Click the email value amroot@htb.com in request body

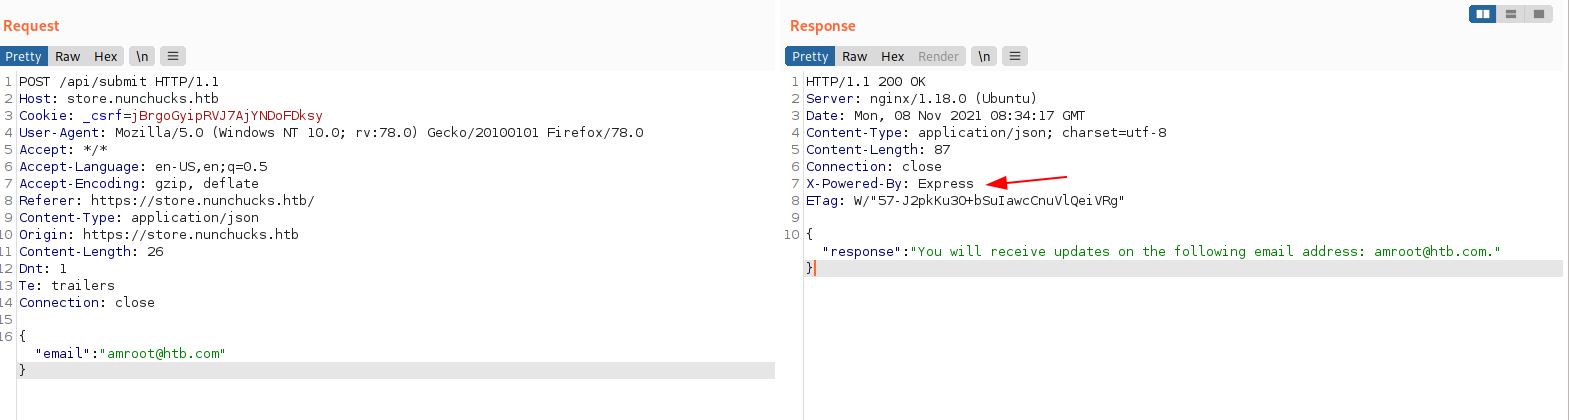[x=166, y=353]
